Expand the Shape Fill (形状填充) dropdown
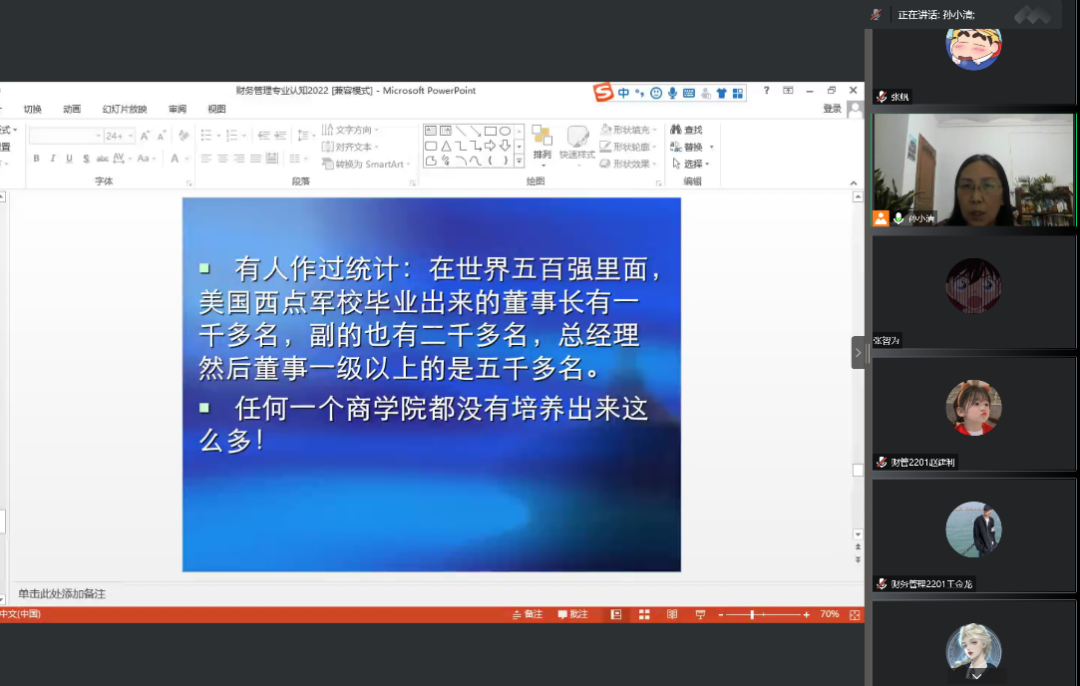Screen dimensions: 1080x686 [654, 130]
